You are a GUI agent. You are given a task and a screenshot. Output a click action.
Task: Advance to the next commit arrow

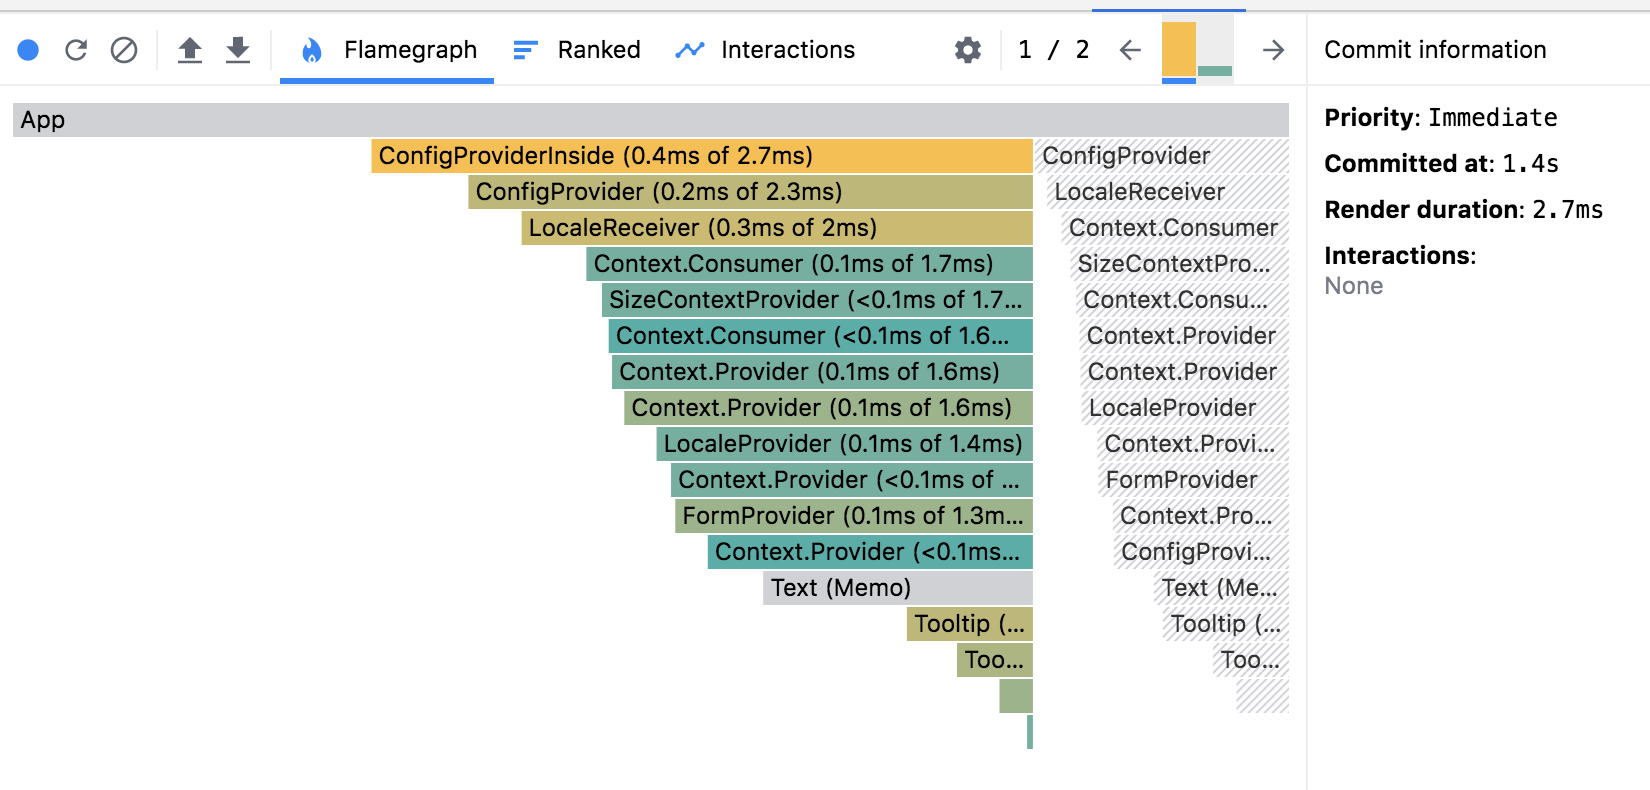click(x=1272, y=49)
